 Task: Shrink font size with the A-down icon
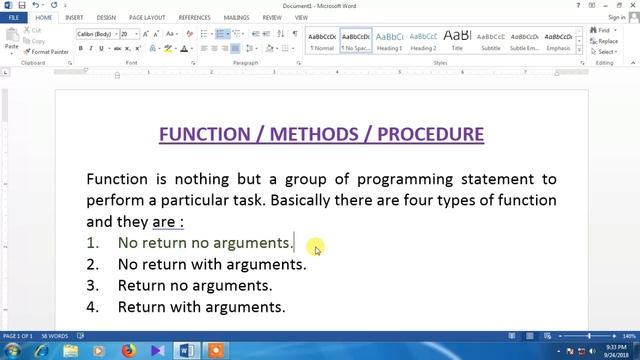[x=156, y=34]
